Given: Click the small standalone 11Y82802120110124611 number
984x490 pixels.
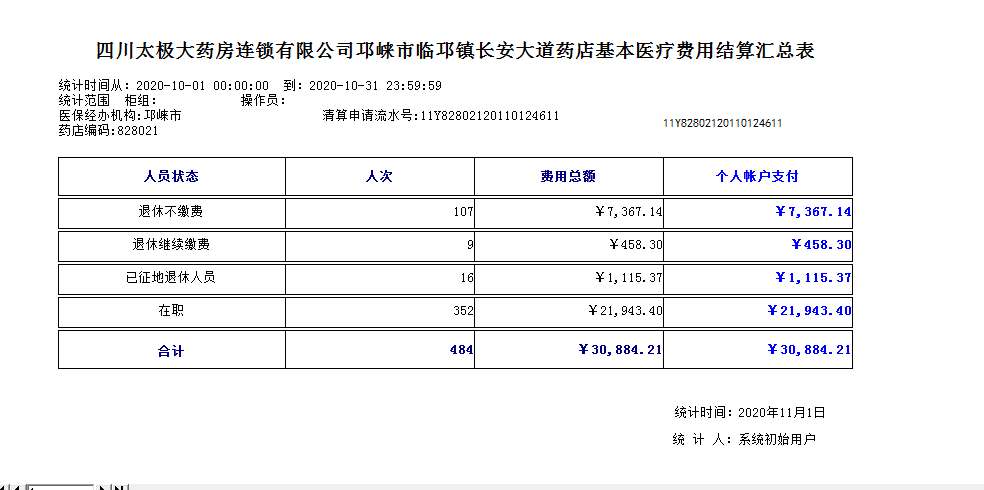Looking at the screenshot, I should tap(722, 123).
